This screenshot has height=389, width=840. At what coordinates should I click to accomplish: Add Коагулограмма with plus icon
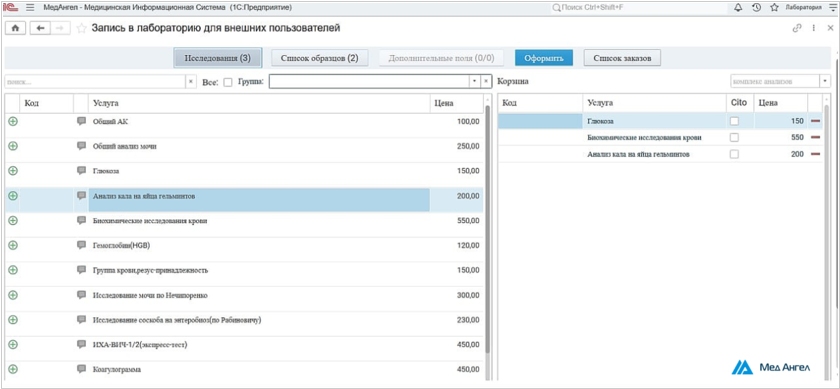coord(13,369)
